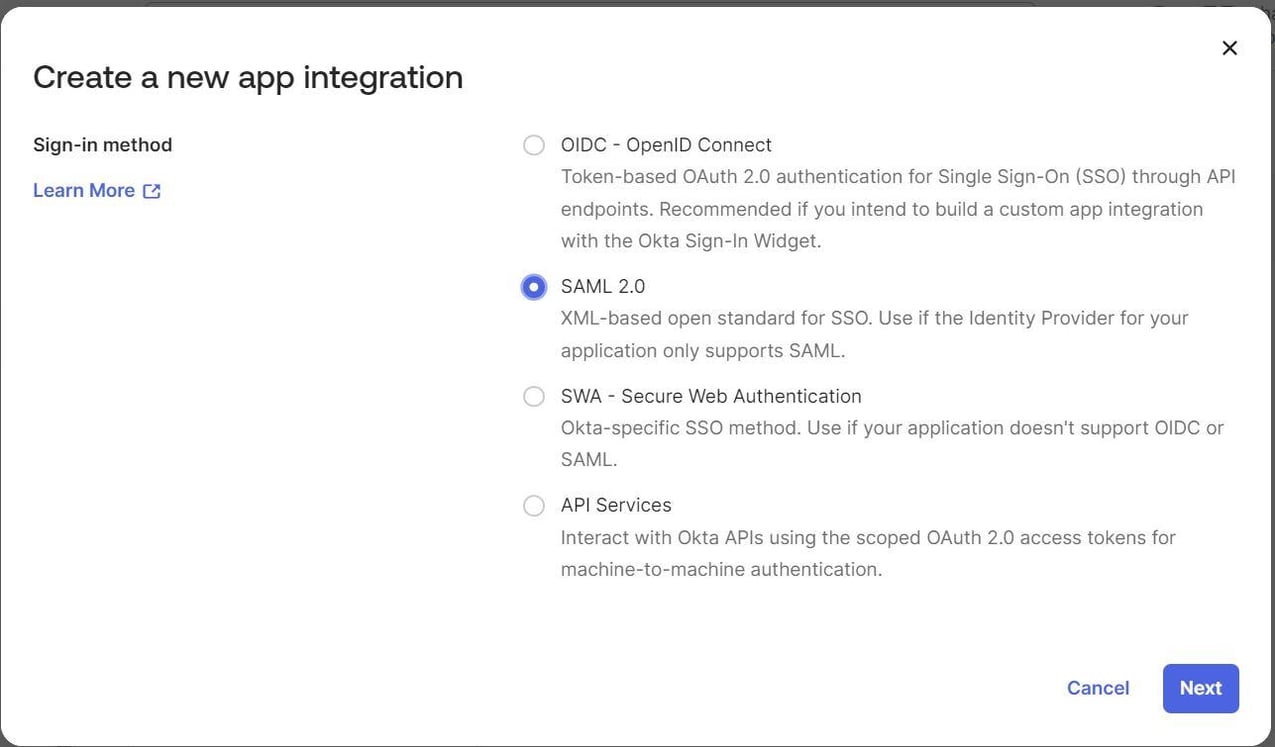Click Next to proceed with SAML 2.0
This screenshot has width=1275, height=747.
(x=1200, y=688)
